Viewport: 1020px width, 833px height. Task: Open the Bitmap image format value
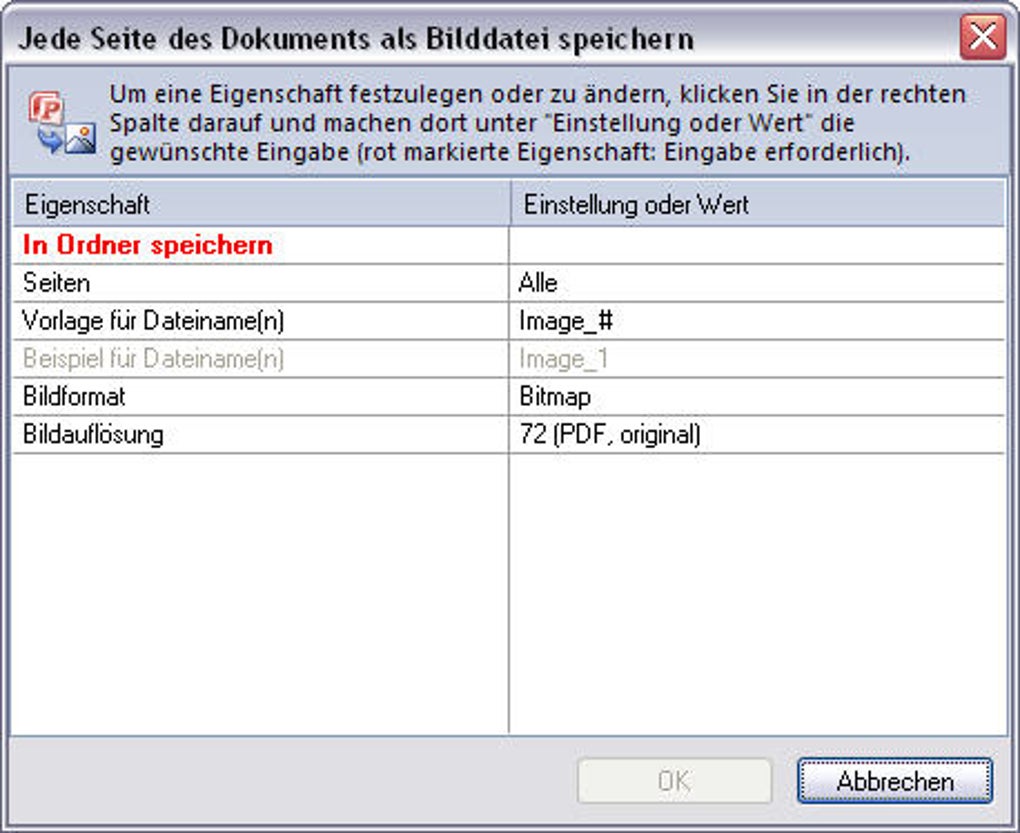[x=555, y=397]
